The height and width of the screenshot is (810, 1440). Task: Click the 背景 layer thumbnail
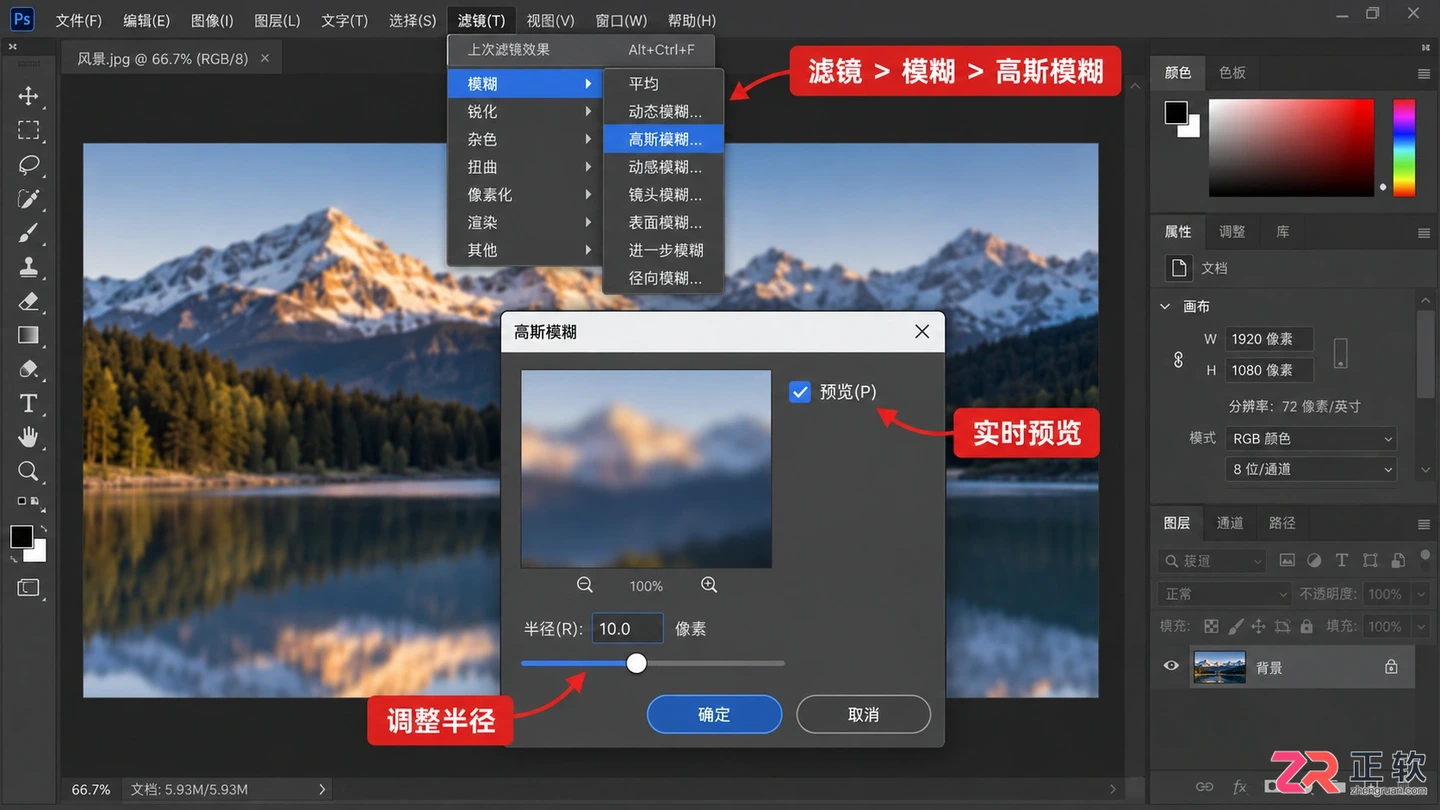(1220, 667)
